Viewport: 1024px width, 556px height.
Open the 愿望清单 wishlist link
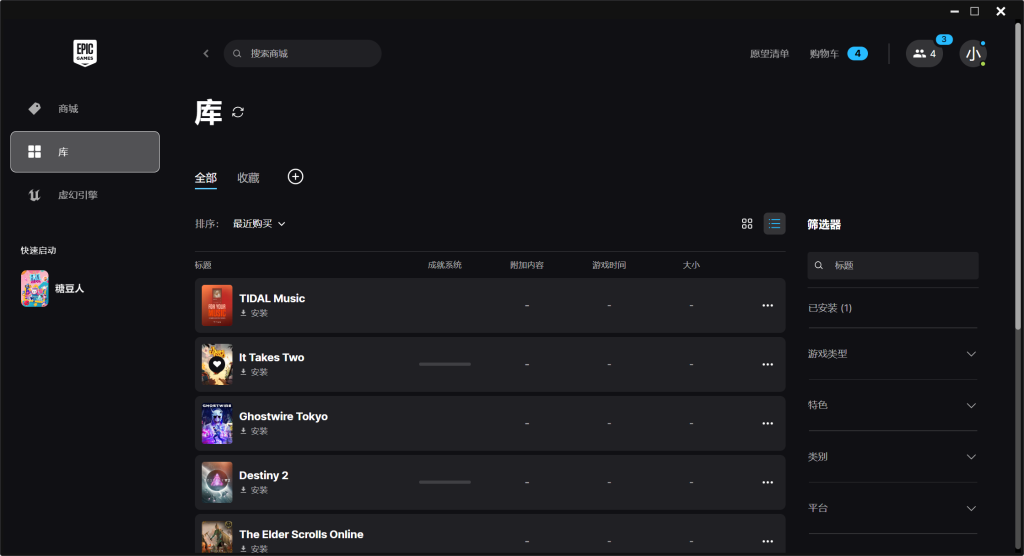click(x=769, y=54)
